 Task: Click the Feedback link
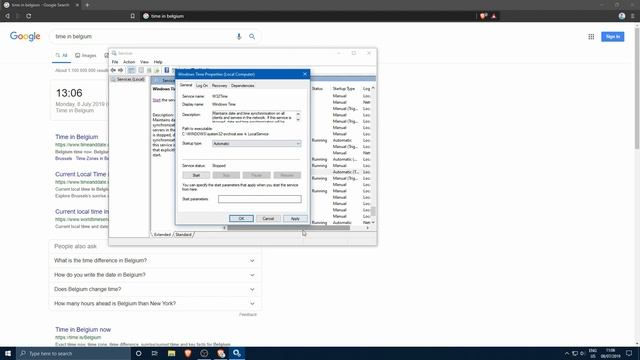[x=248, y=314]
